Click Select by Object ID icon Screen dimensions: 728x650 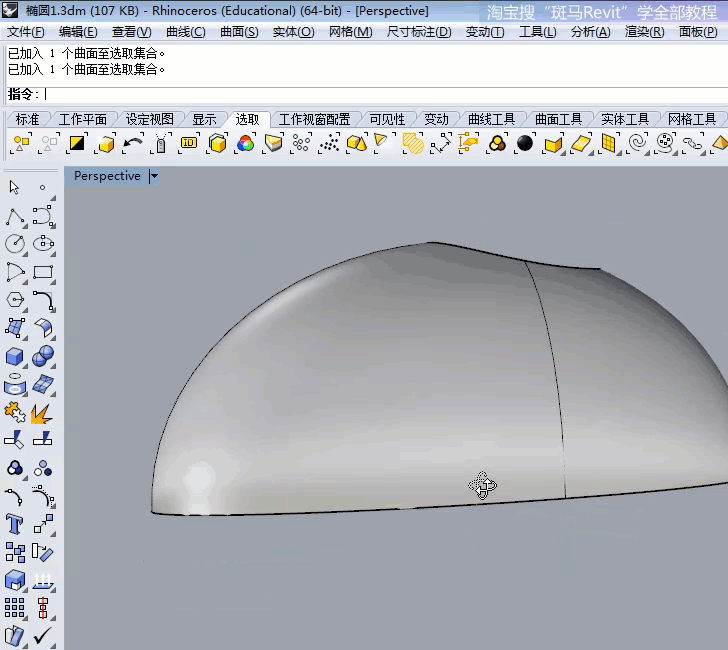(188, 143)
